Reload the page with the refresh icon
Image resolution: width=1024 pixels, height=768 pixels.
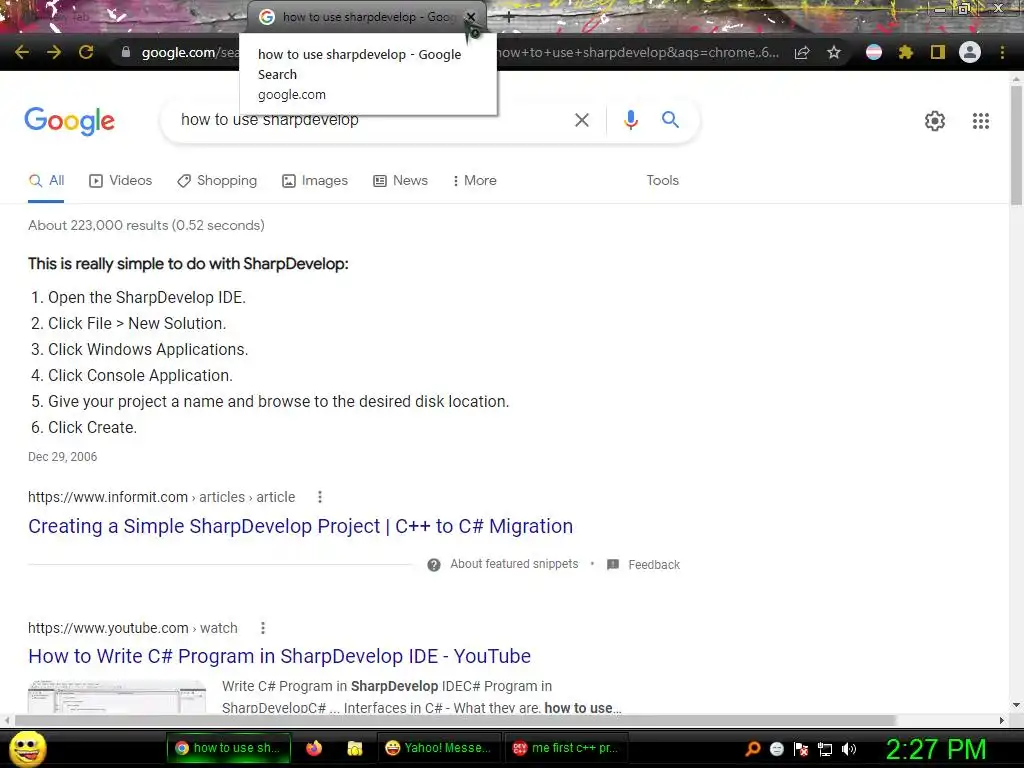(x=86, y=52)
